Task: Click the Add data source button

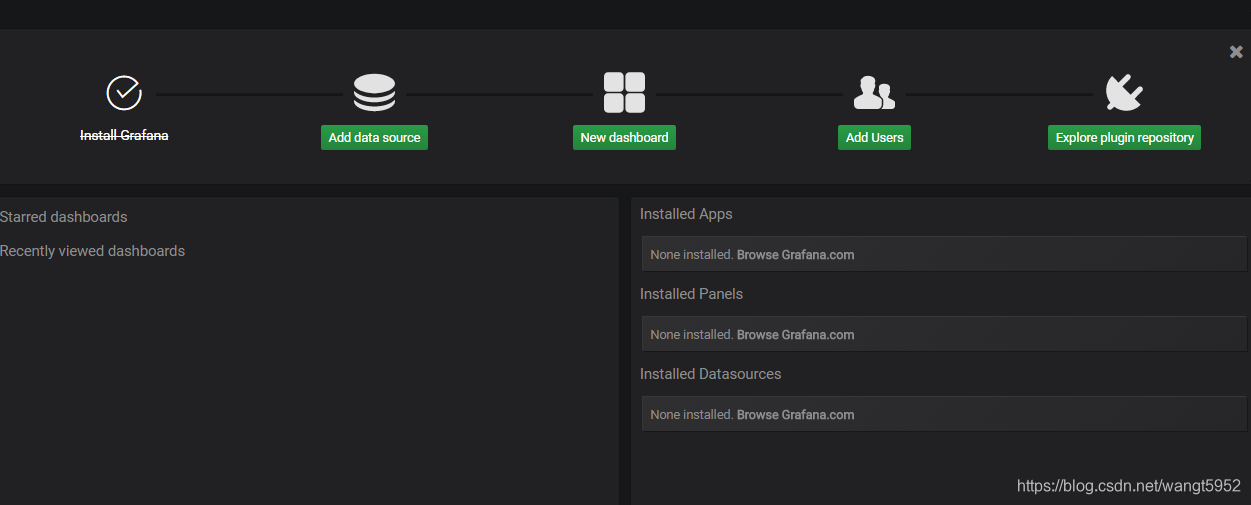Action: pos(374,137)
